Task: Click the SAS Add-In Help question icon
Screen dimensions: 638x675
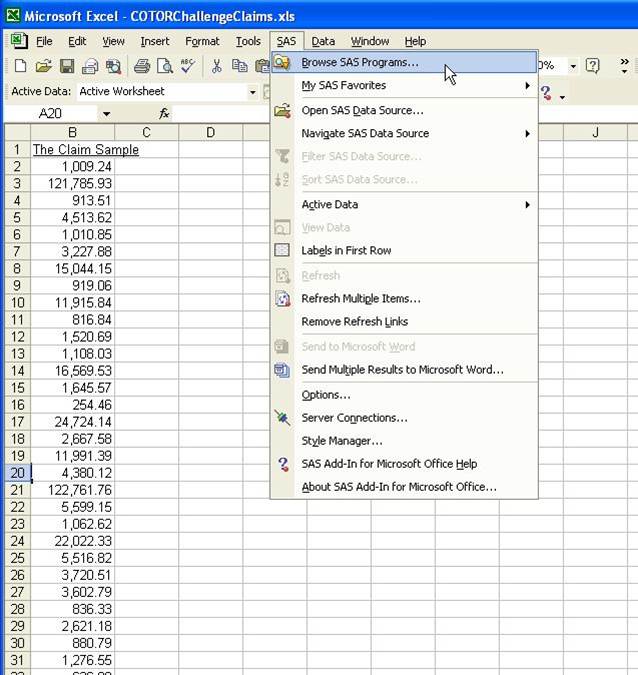Action: (283, 464)
